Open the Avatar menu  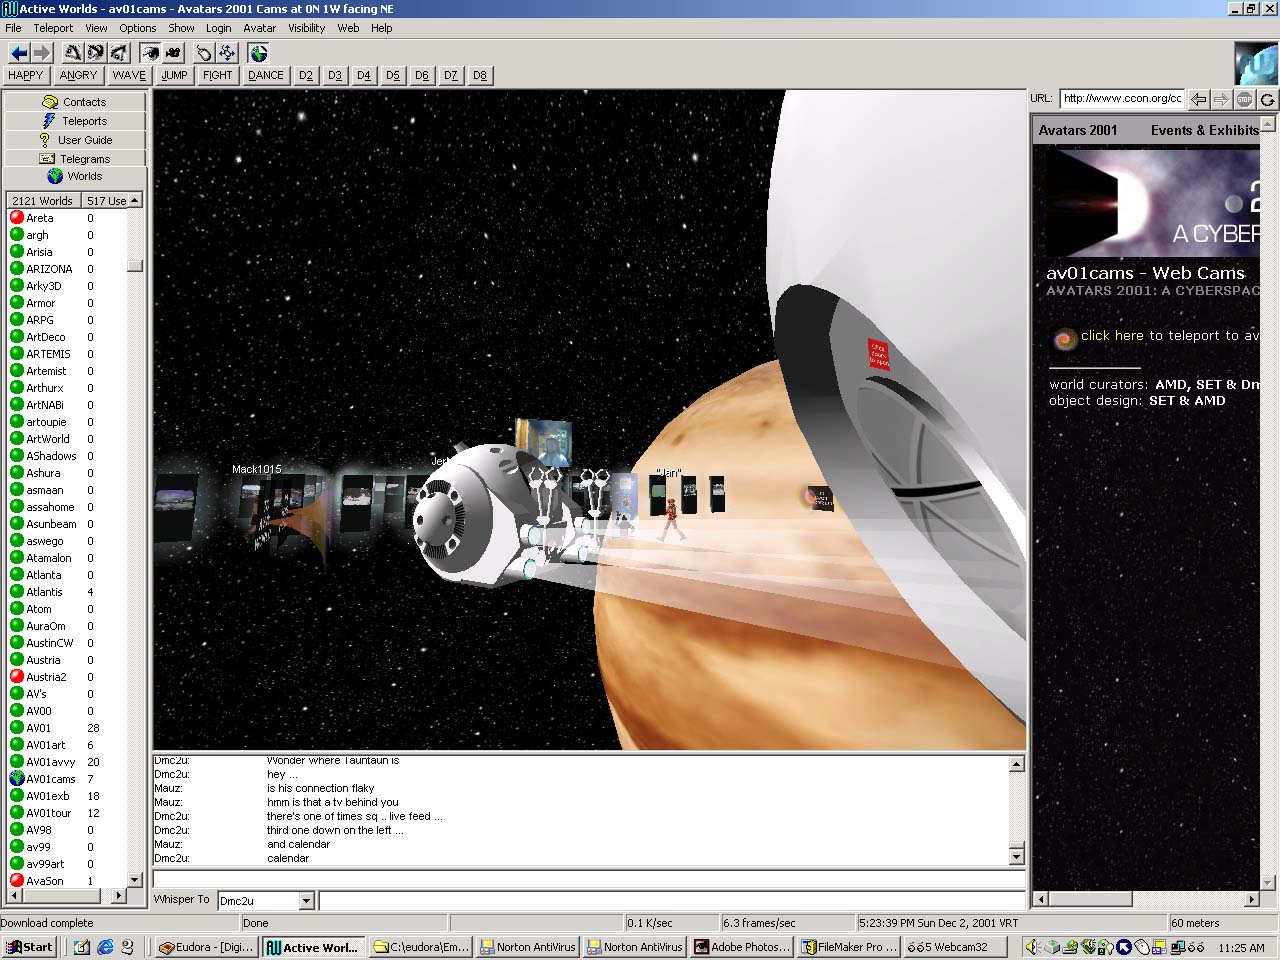(259, 28)
